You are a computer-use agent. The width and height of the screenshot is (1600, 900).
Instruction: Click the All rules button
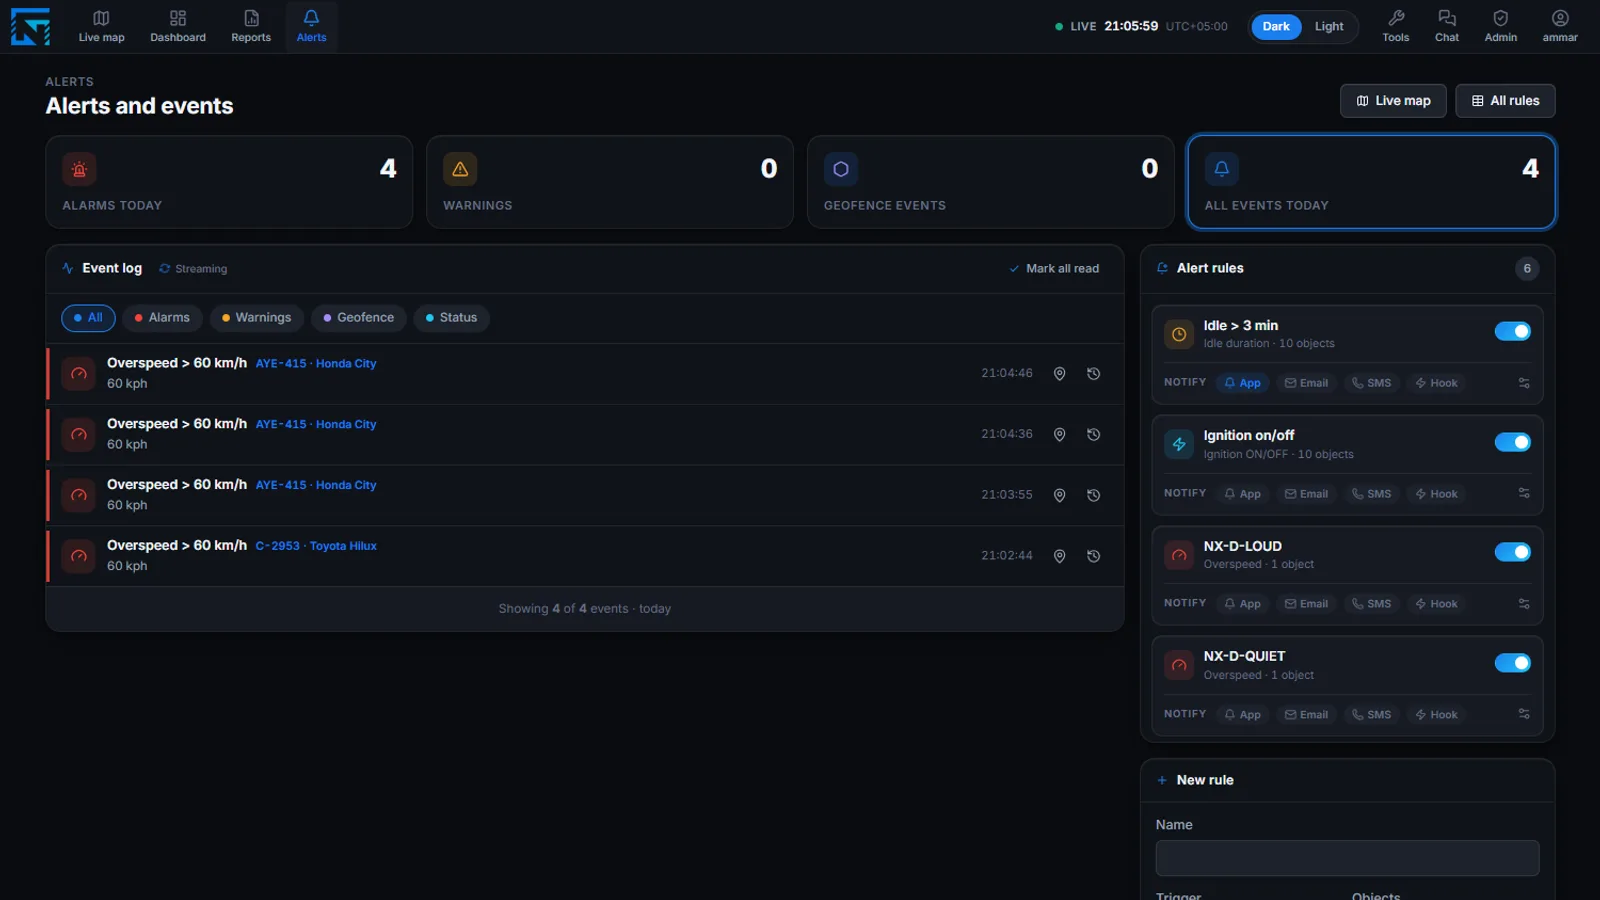coord(1505,101)
